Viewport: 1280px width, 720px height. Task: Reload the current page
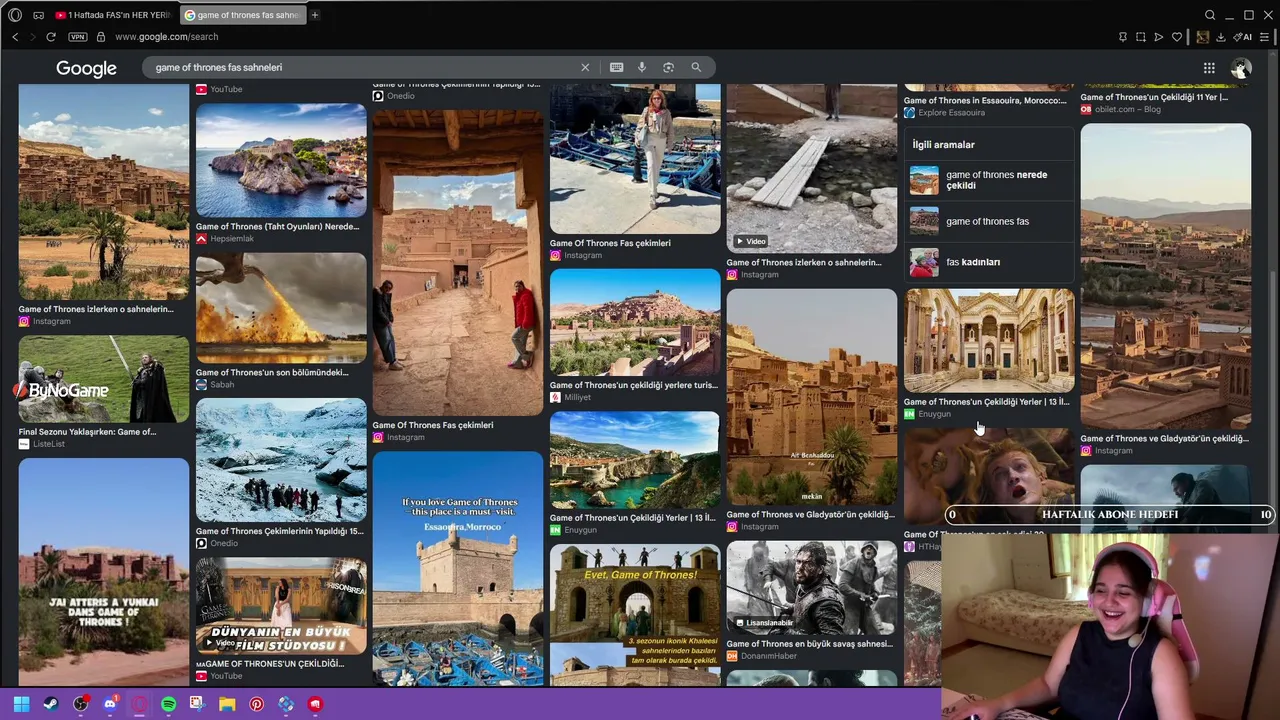(53, 37)
